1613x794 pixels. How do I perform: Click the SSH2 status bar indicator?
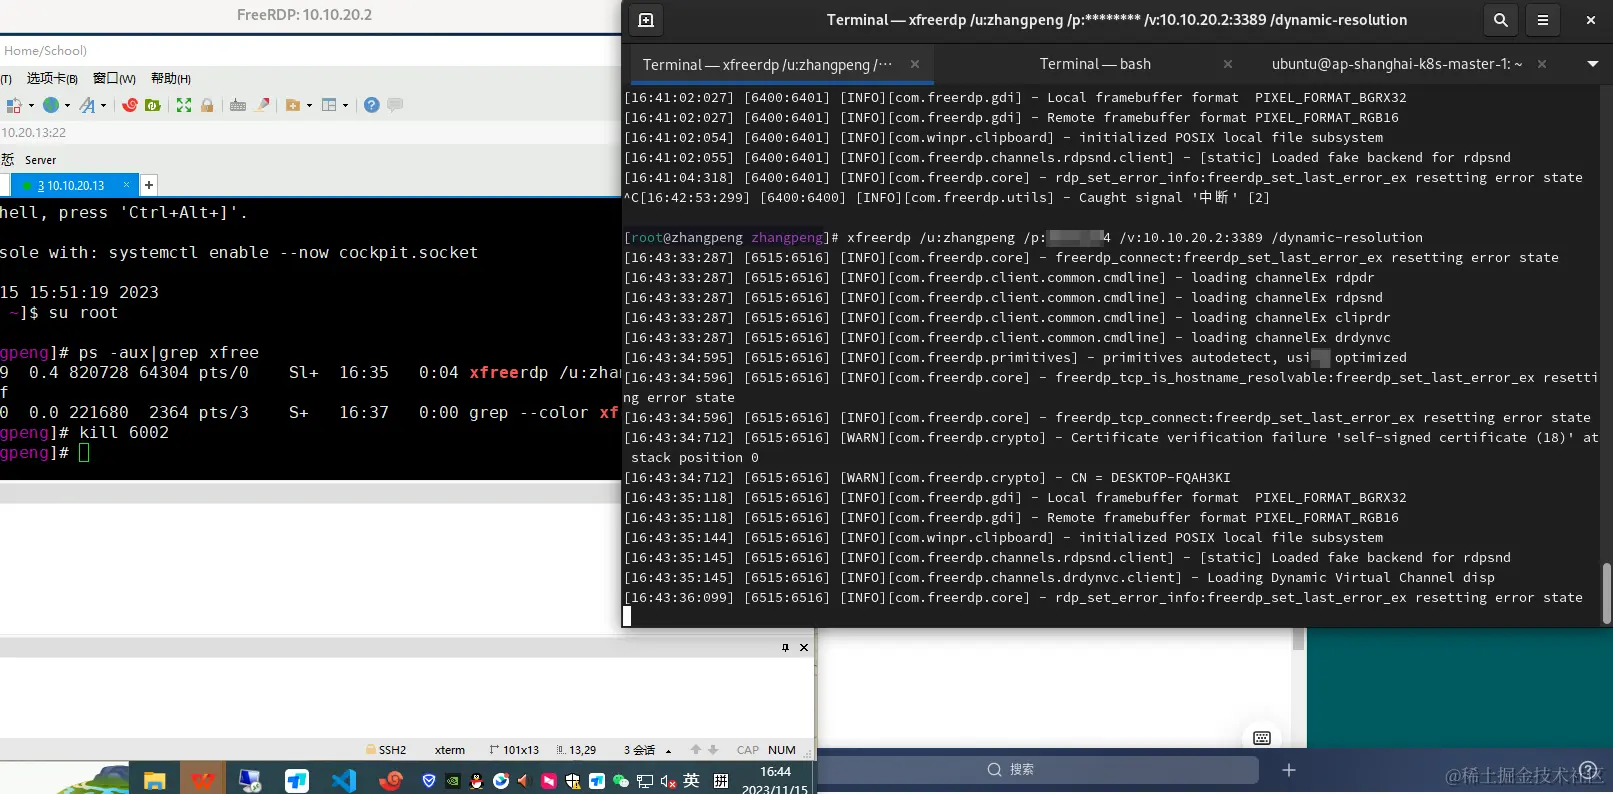(386, 750)
